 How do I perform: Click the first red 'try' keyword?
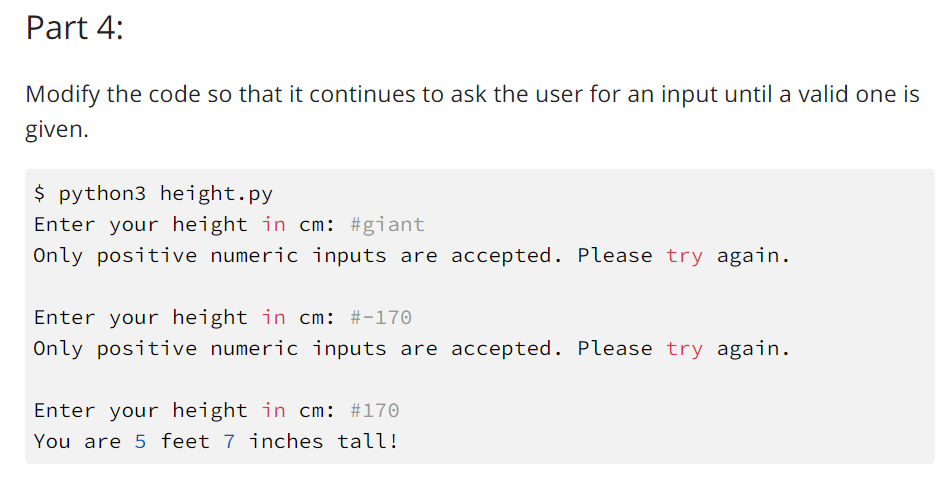(x=684, y=257)
